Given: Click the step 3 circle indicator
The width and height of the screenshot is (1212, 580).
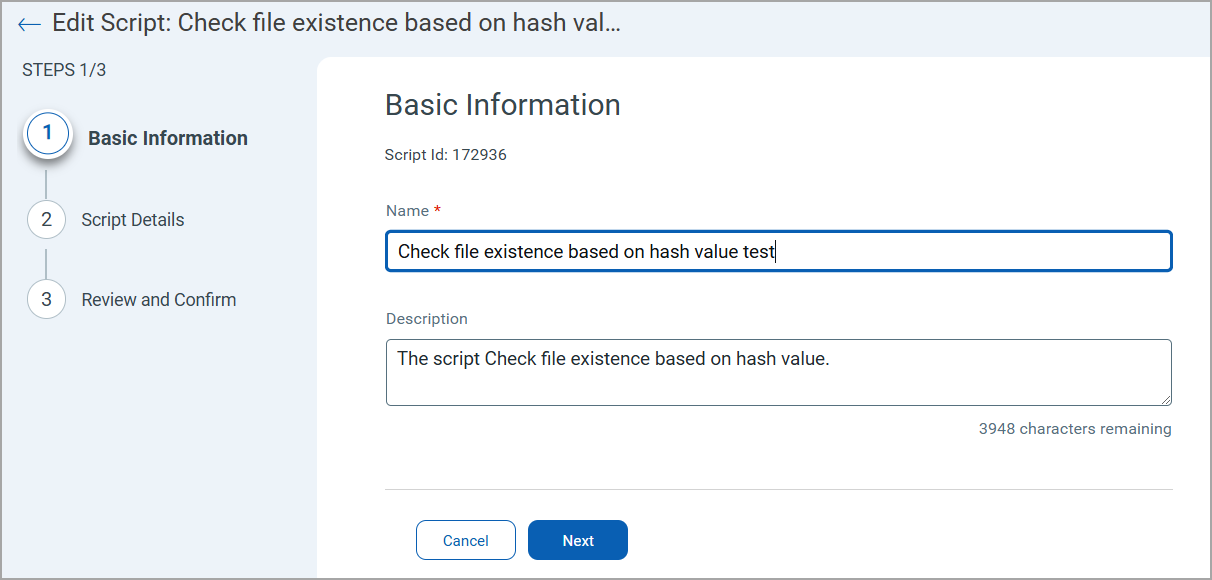Looking at the screenshot, I should 46,300.
